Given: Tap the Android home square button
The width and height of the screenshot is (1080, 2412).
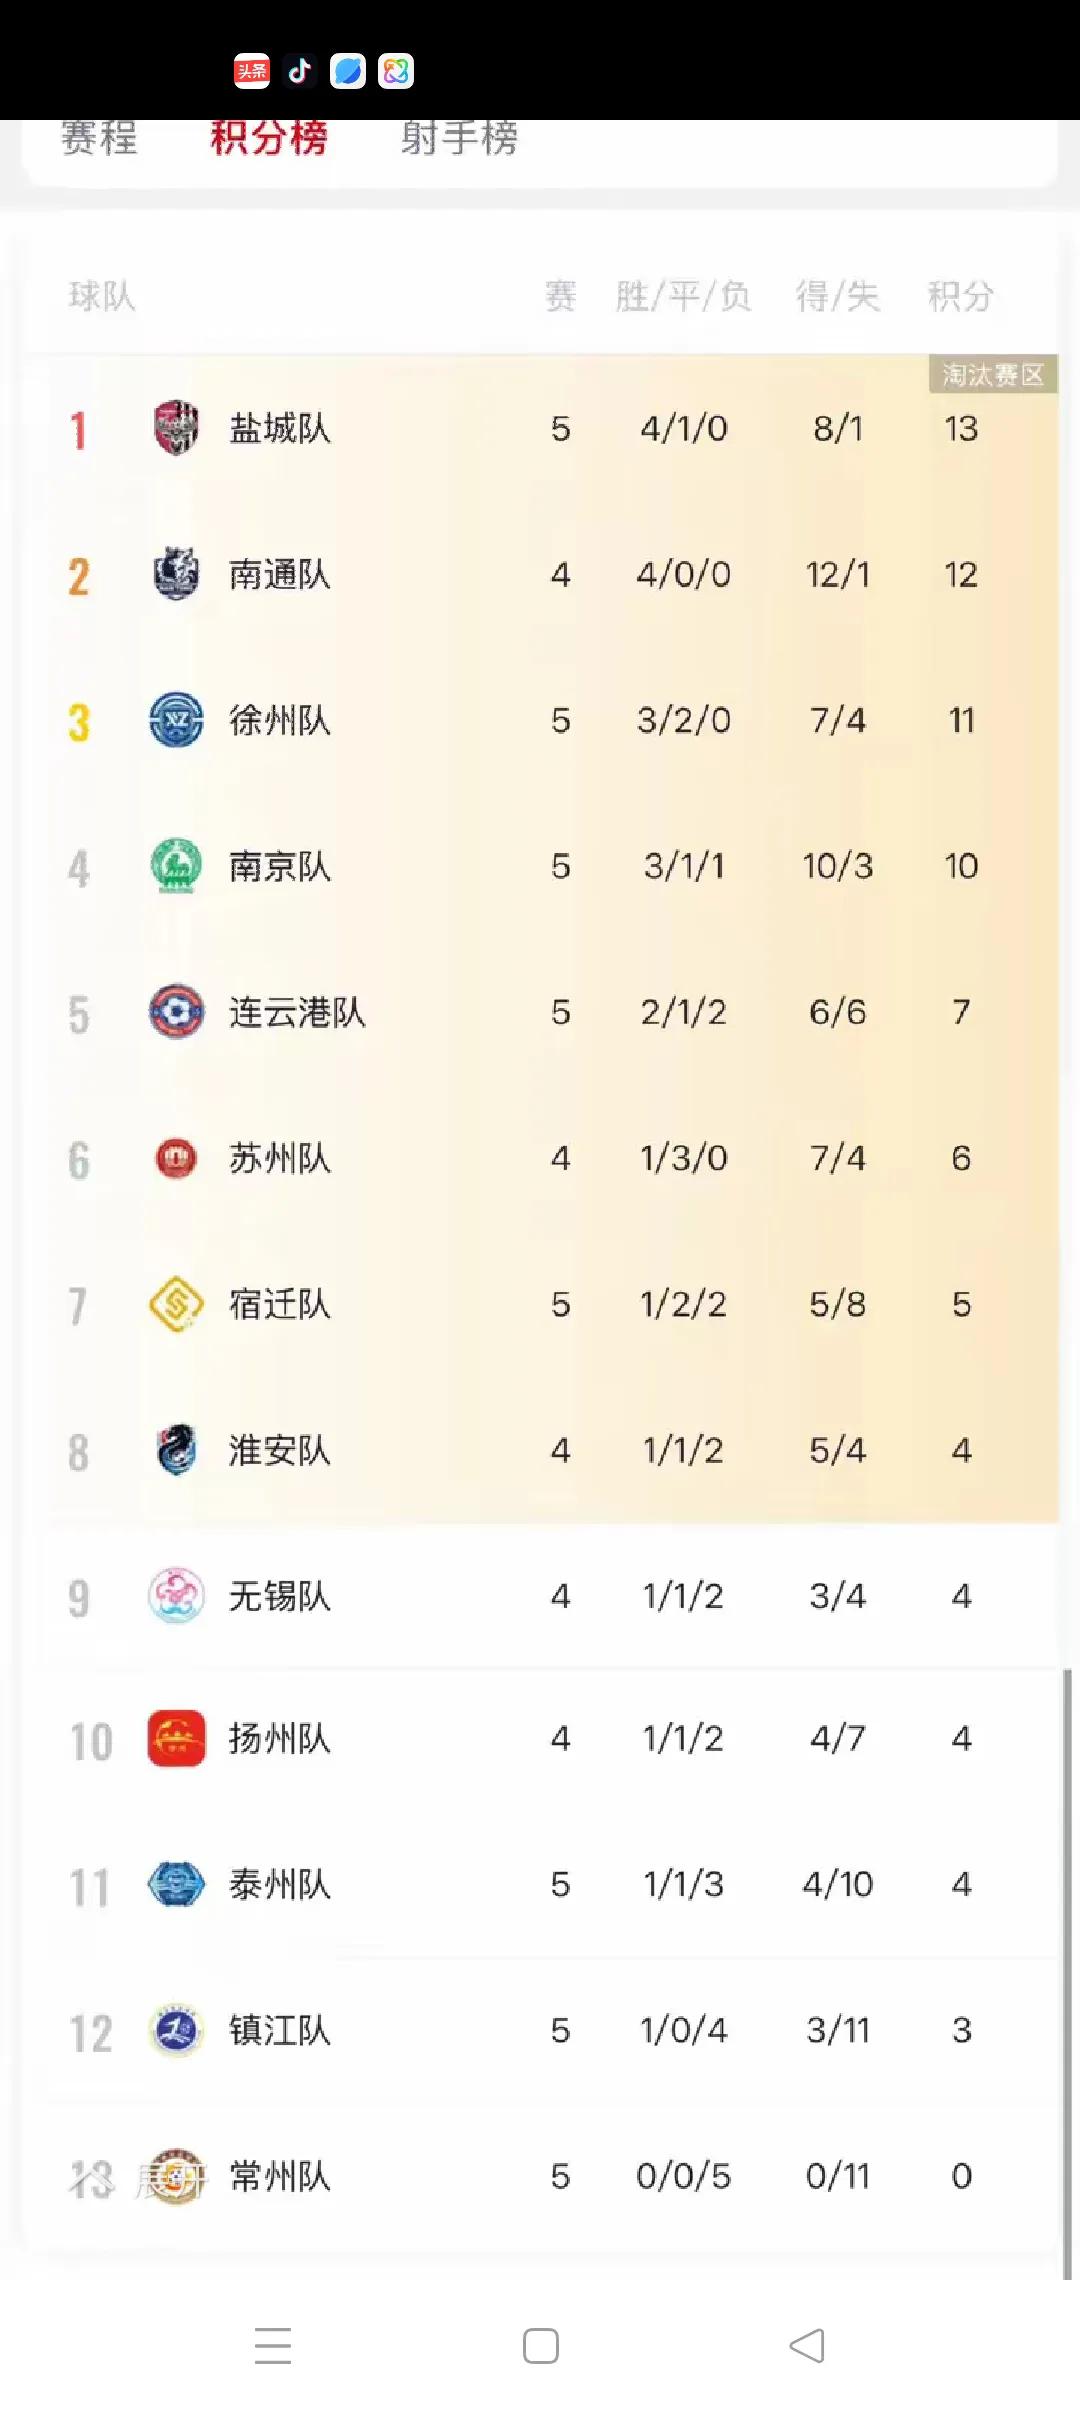Looking at the screenshot, I should 541,2346.
